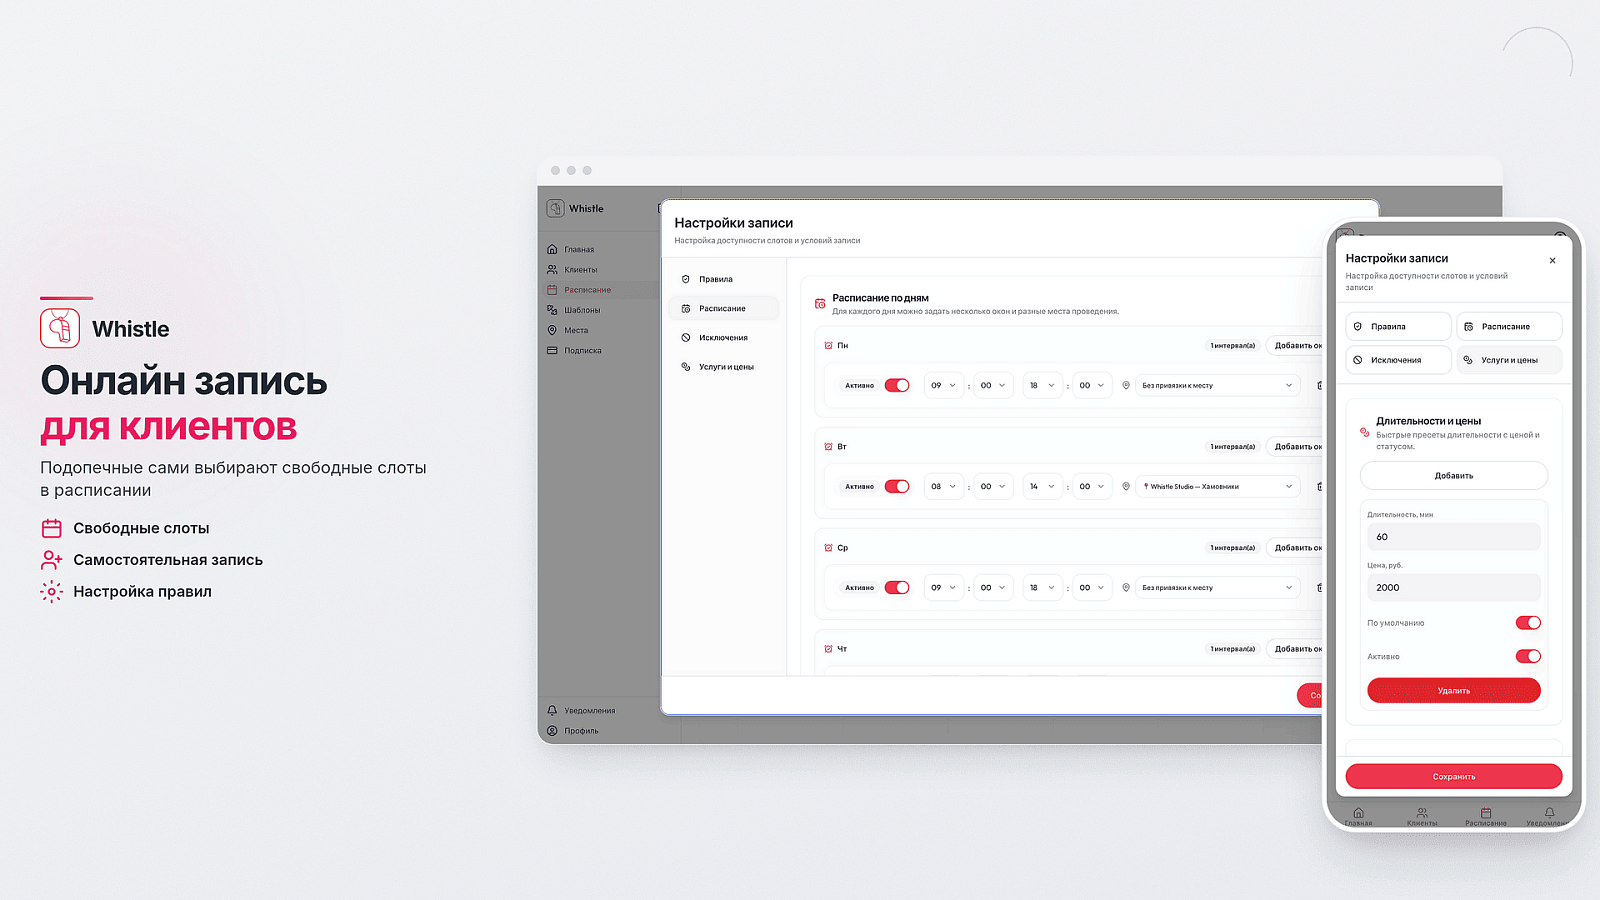Open the Вт start hour dropdown showing 08
Viewport: 1600px width, 900px height.
943,486
